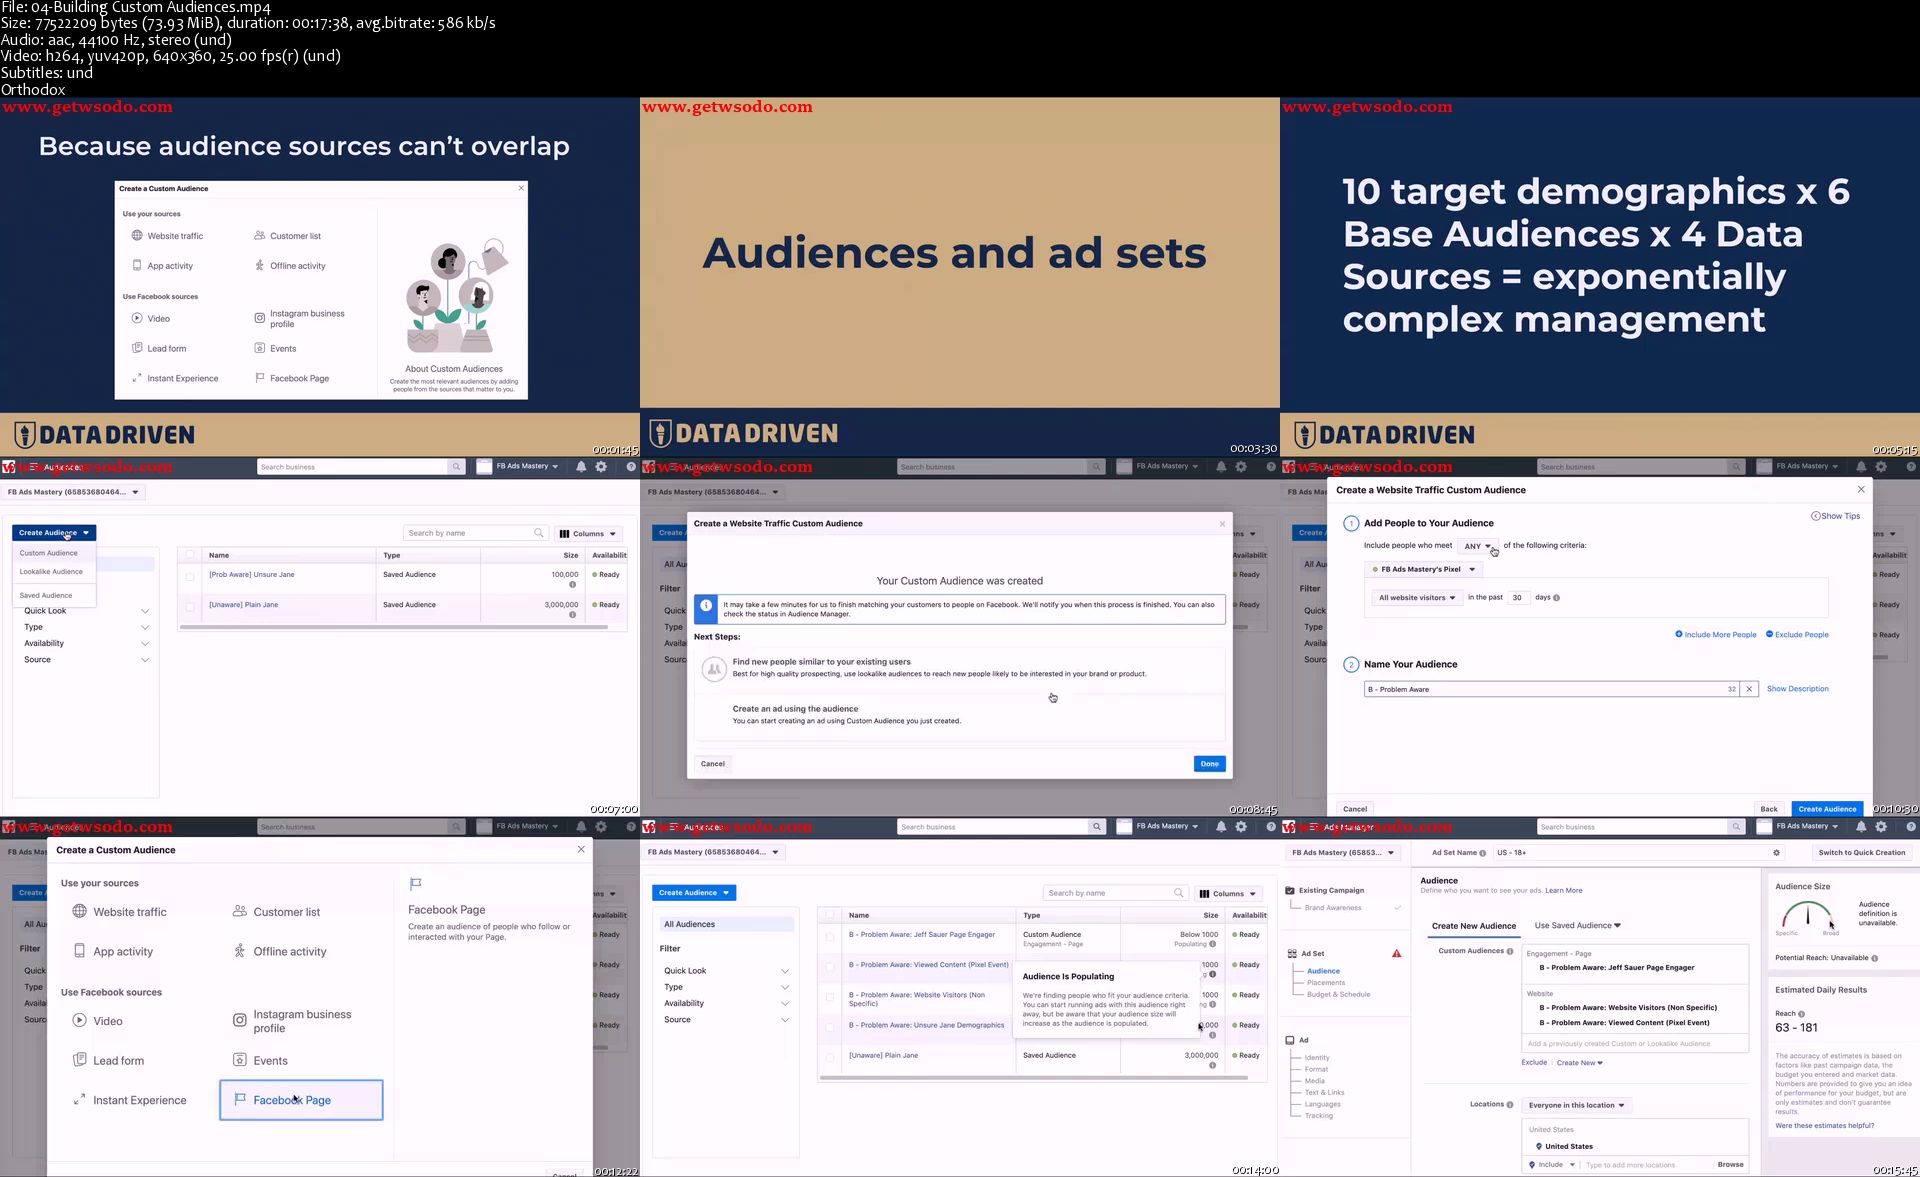The width and height of the screenshot is (1920, 1177).
Task: Check the Jeff Sauer Page Engager row
Action: pos(830,936)
